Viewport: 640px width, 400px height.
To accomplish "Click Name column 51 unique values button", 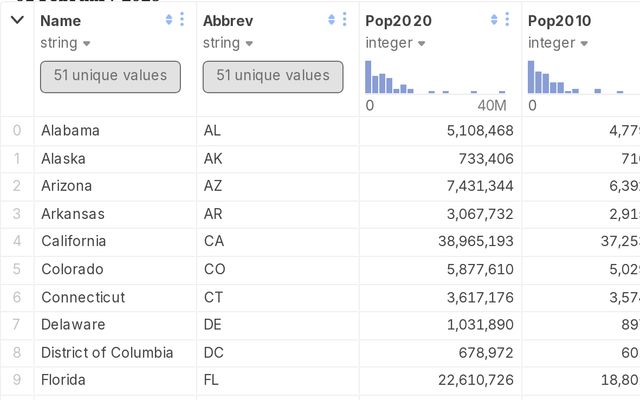I will pos(110,76).
